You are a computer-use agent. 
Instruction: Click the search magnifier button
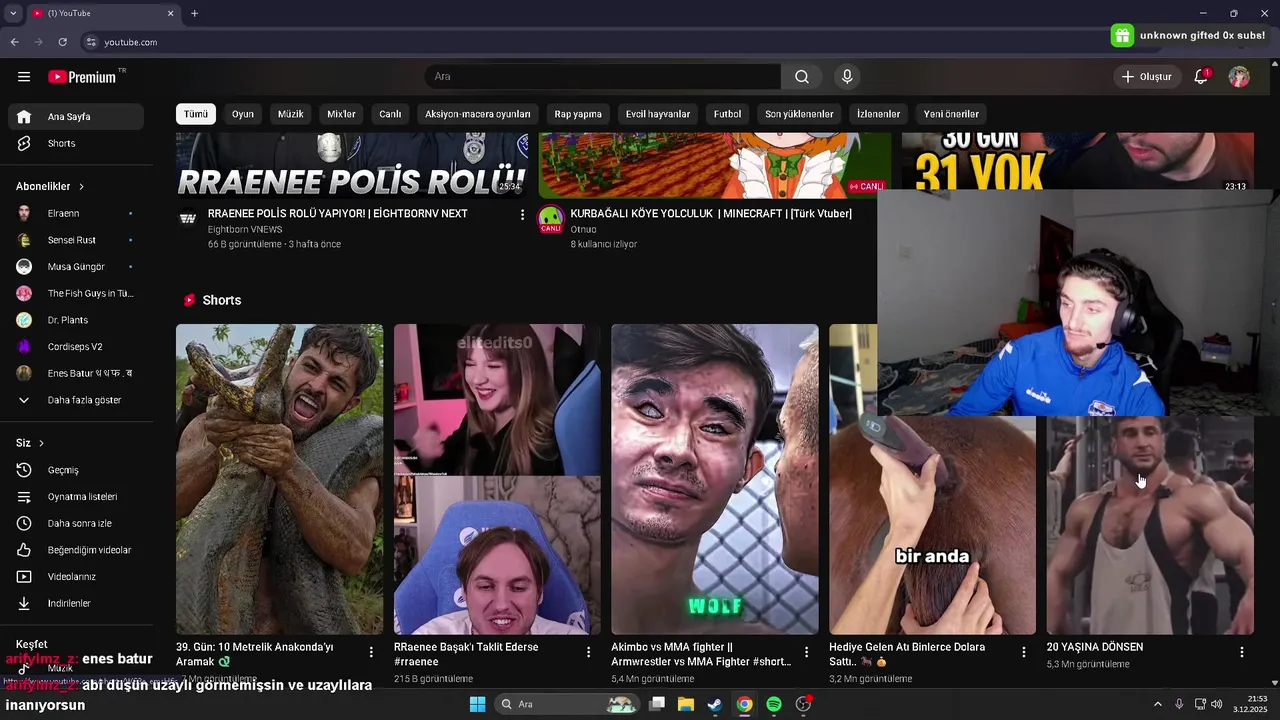click(x=802, y=77)
